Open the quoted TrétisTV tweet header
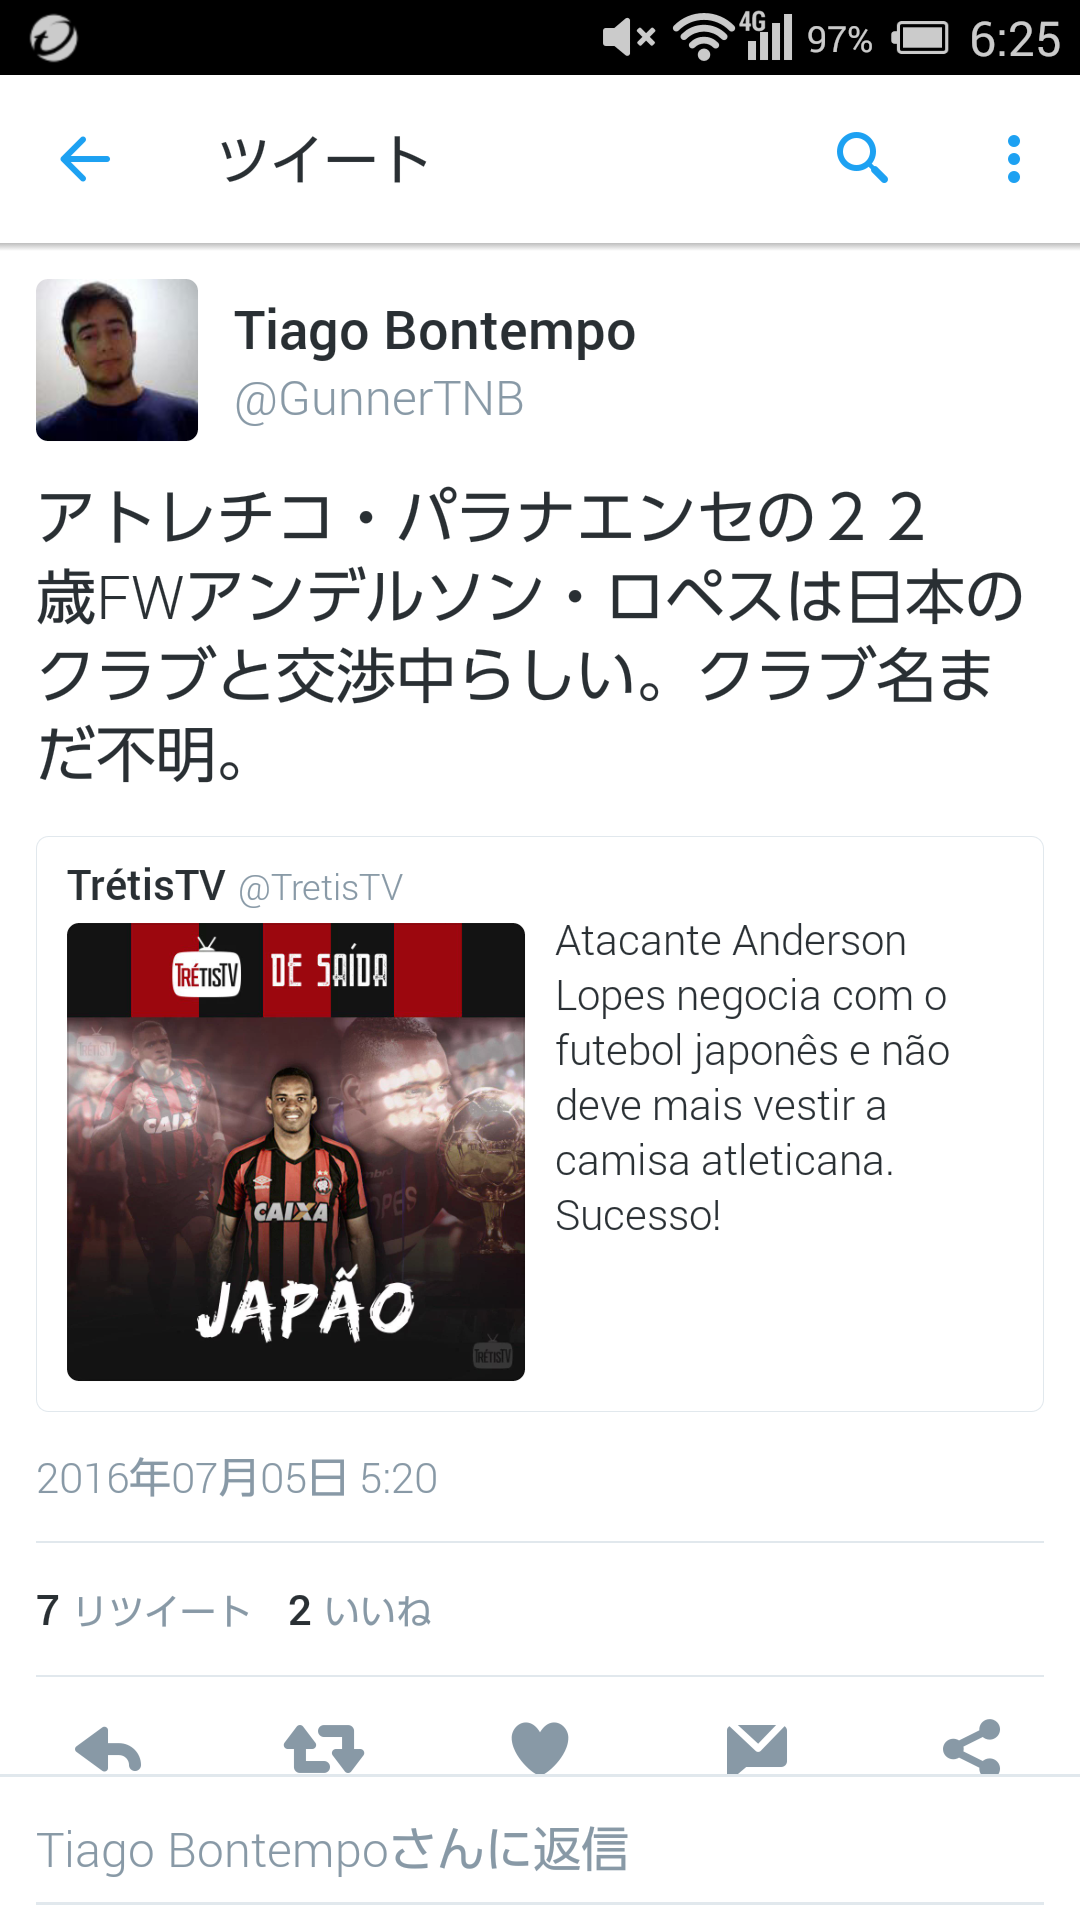This screenshot has width=1080, height=1920. (x=235, y=886)
